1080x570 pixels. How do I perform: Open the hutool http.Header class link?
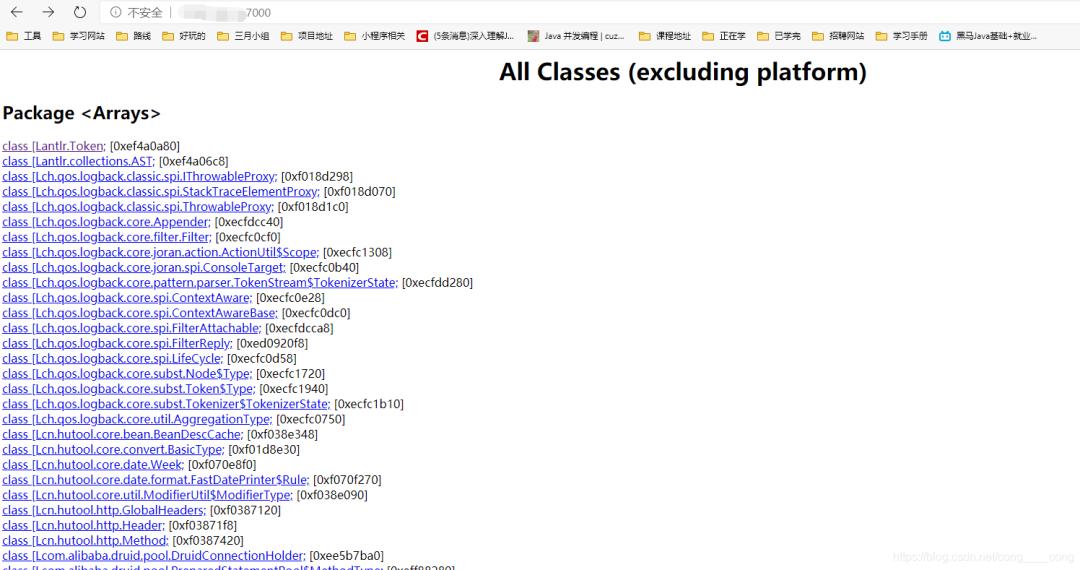pos(83,525)
